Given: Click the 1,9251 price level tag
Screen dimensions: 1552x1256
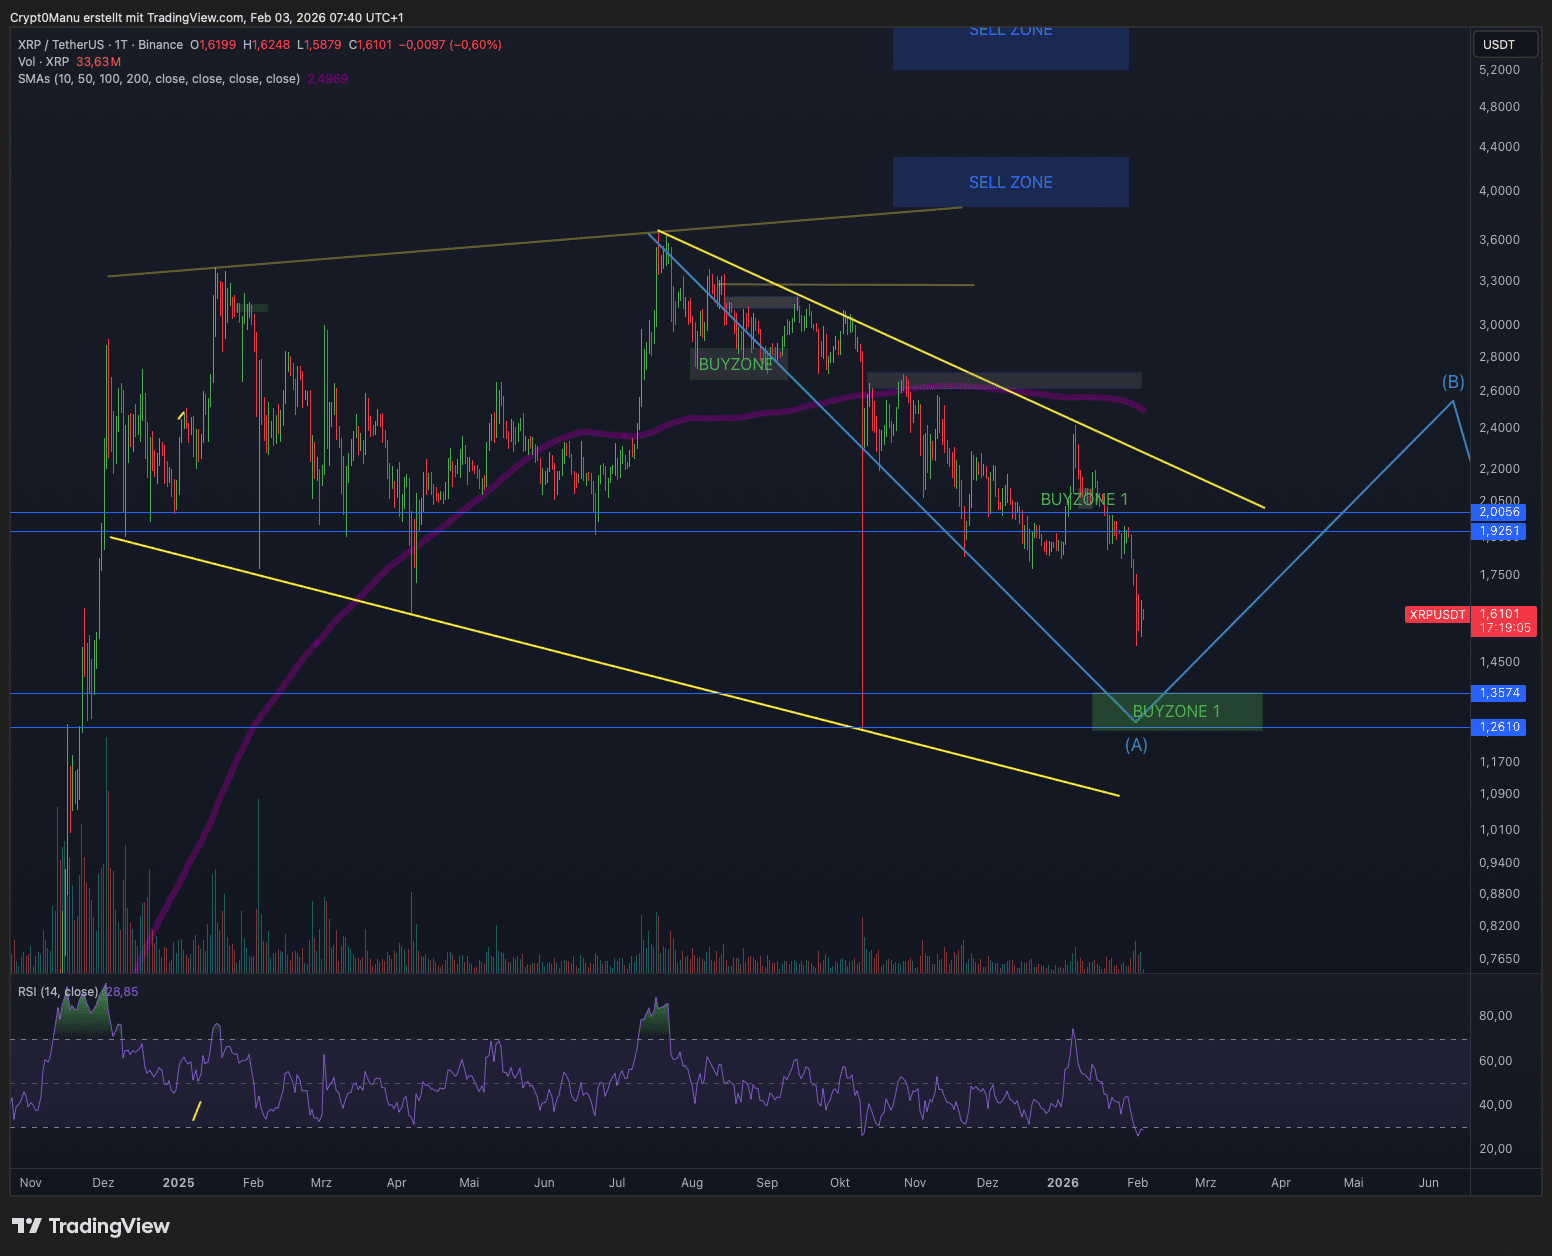Looking at the screenshot, I should click(x=1499, y=531).
